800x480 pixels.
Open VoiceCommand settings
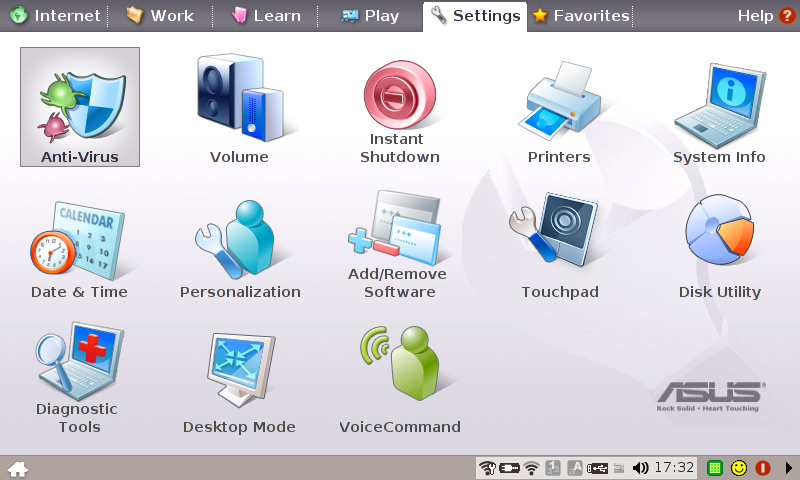[399, 380]
